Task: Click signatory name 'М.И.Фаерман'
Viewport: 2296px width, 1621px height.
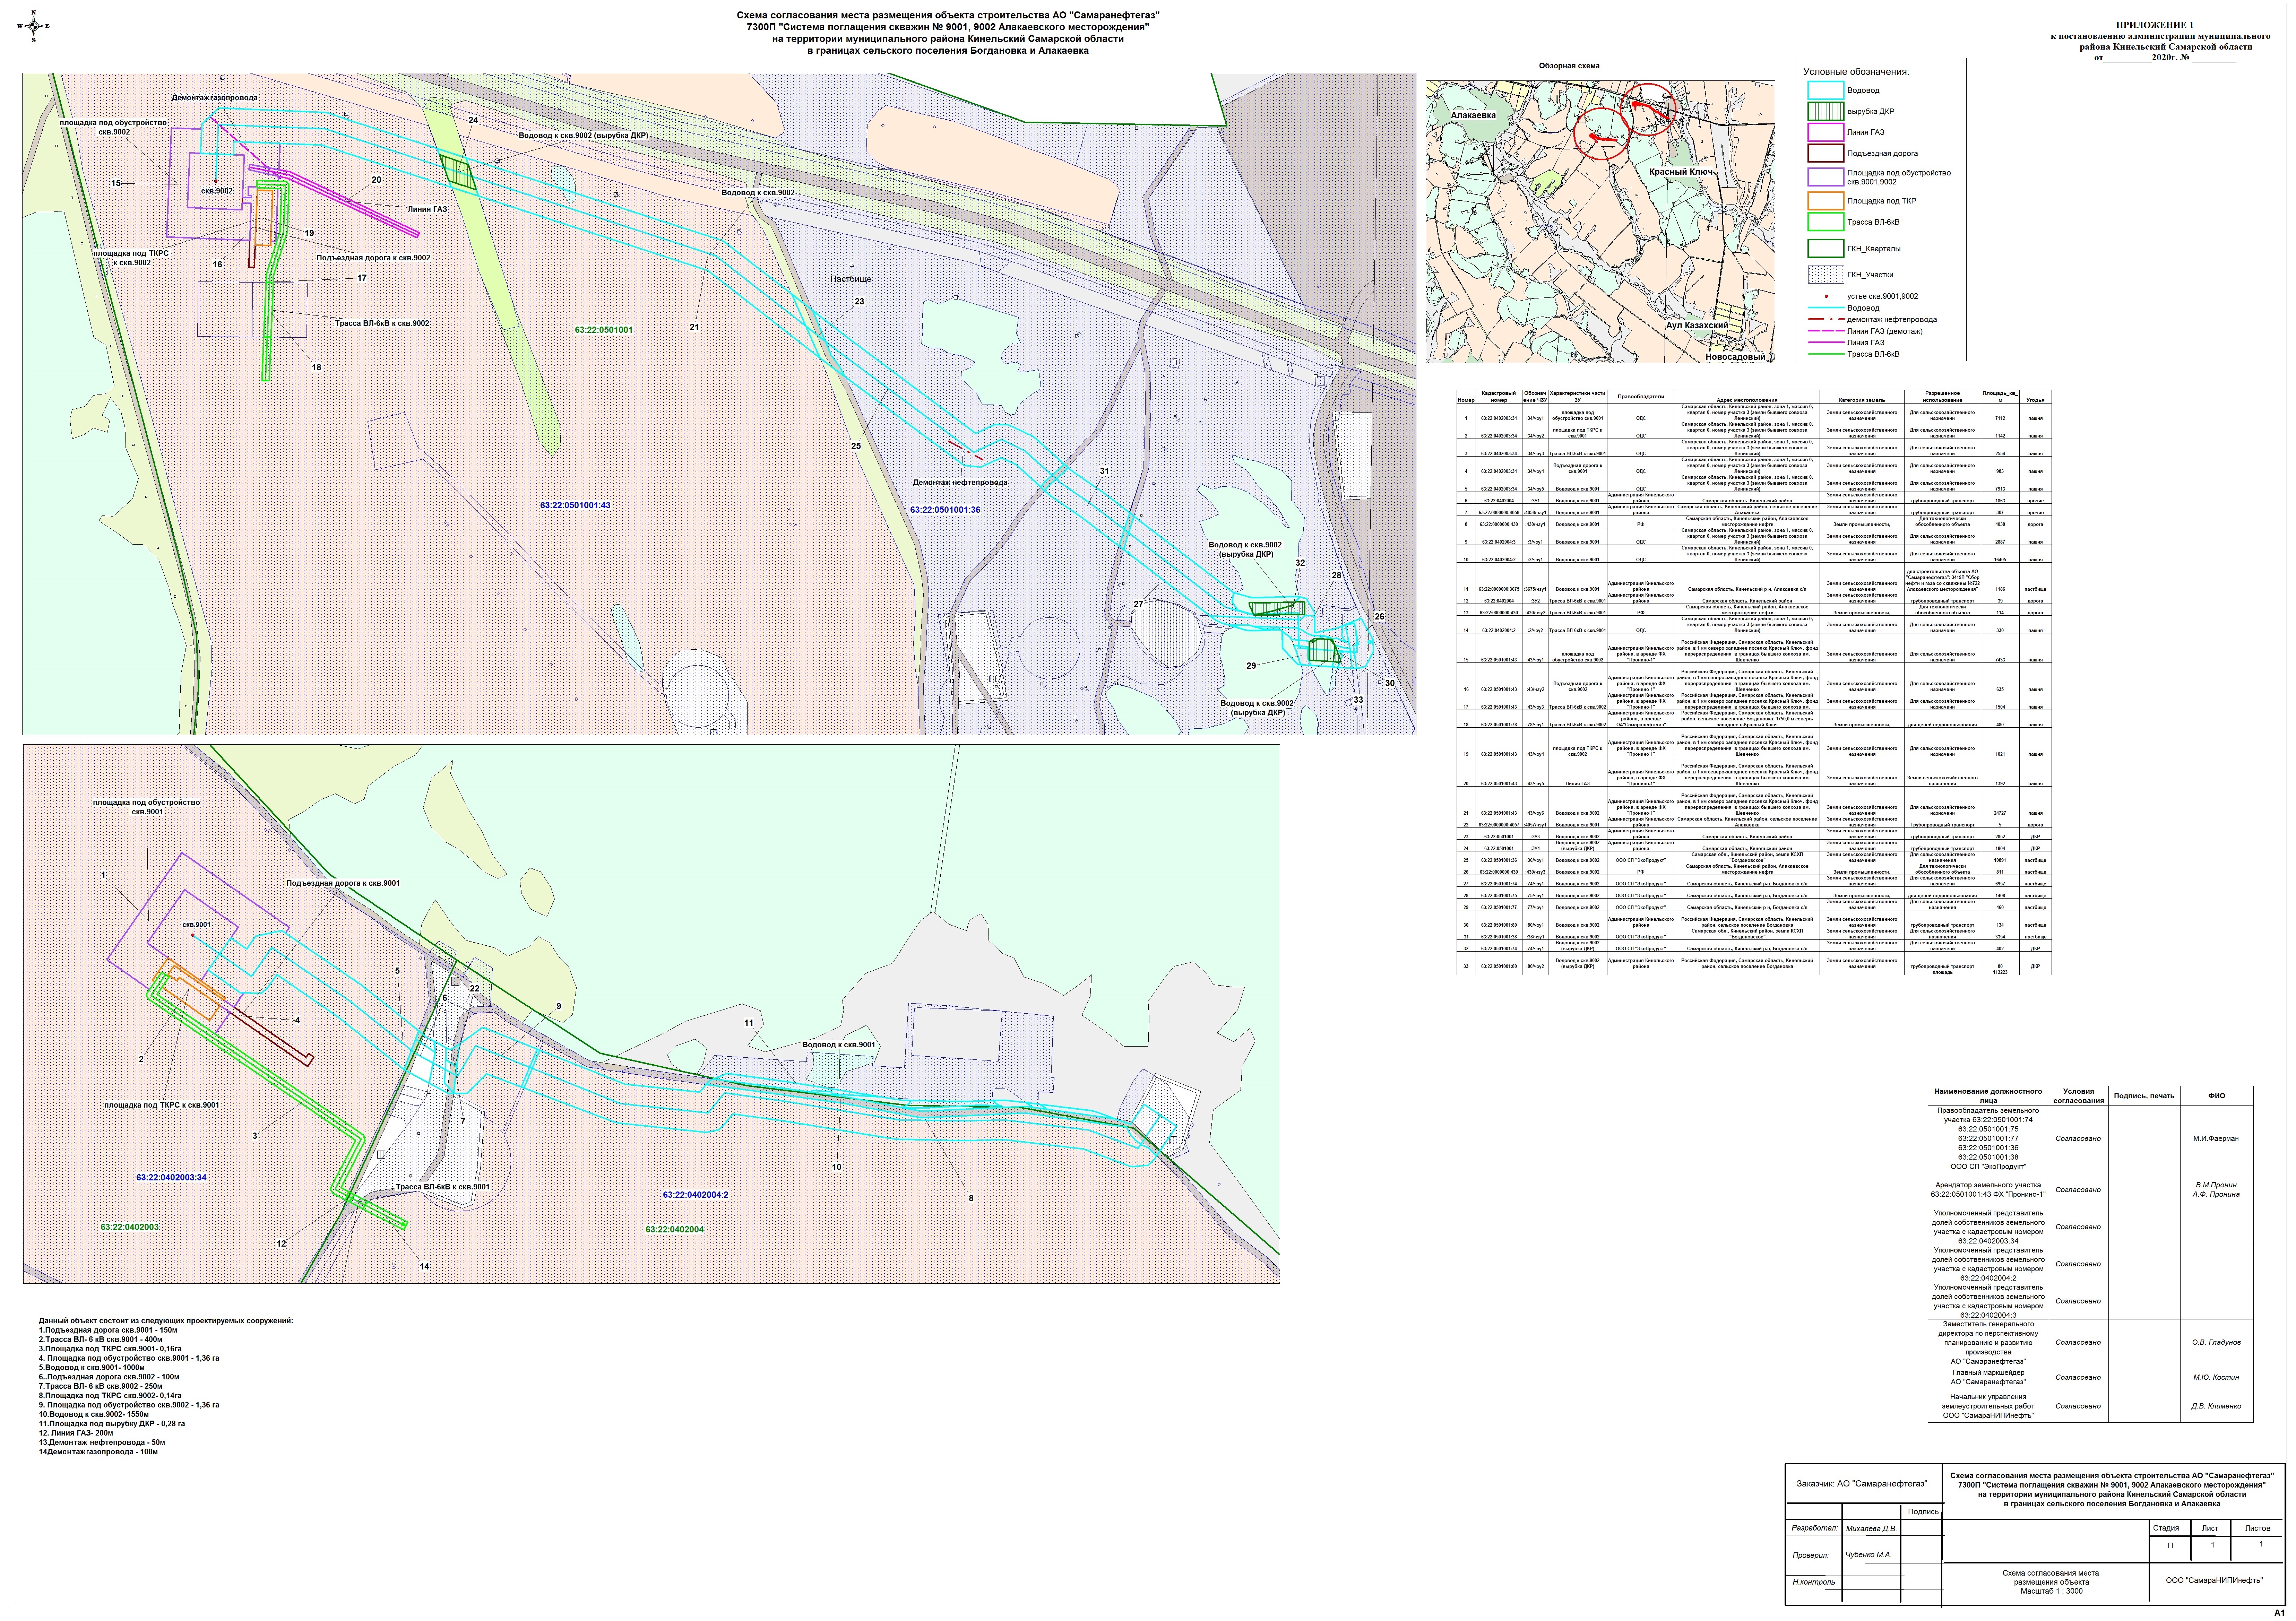Action: coord(2216,1139)
